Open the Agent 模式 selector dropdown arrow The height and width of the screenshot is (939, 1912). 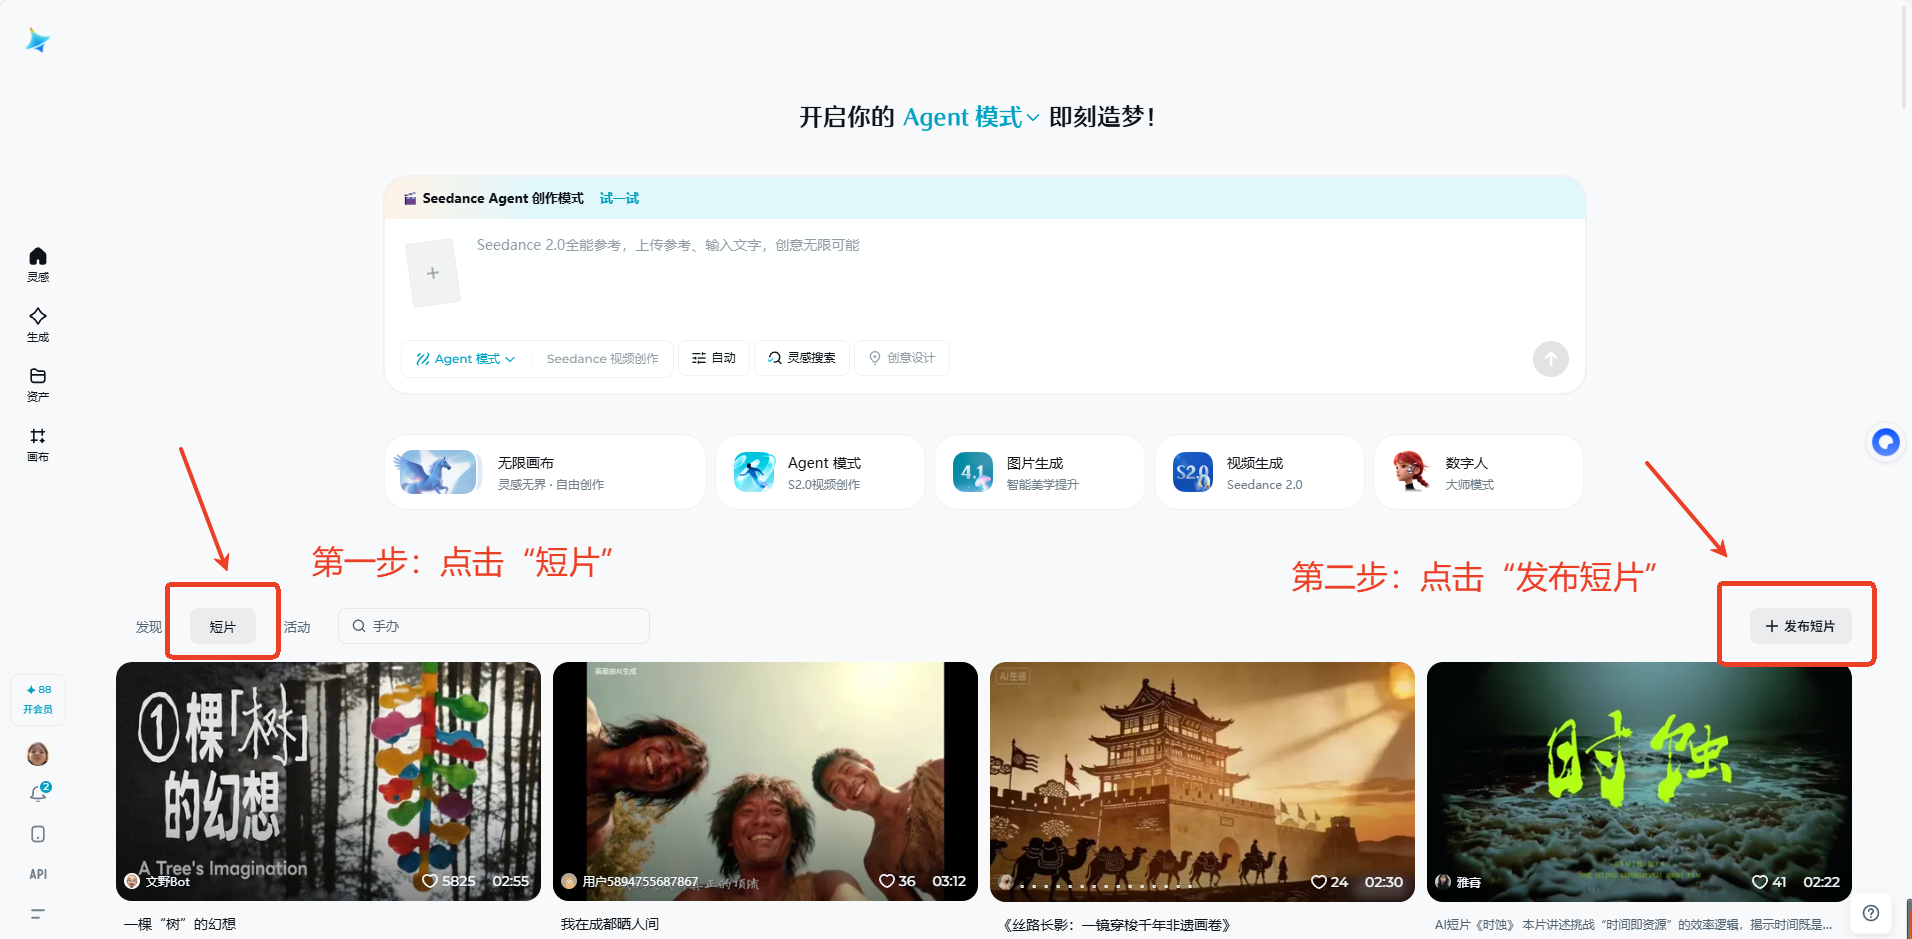(510, 358)
